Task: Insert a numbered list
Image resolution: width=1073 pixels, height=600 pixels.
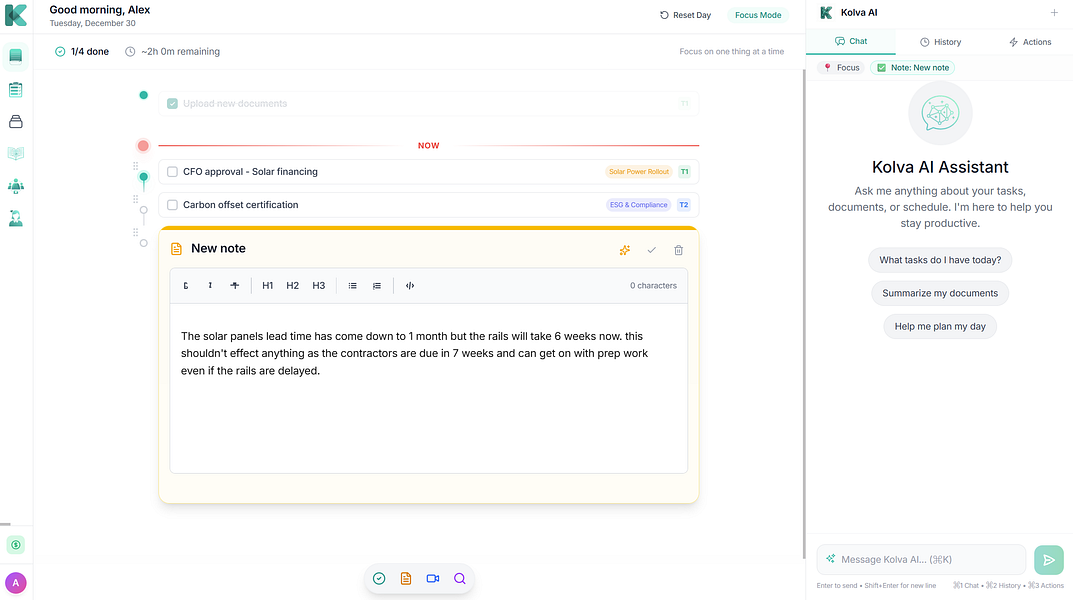Action: (377, 286)
